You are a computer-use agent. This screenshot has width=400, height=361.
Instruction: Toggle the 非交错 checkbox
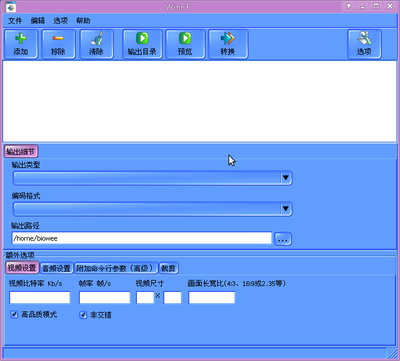[x=83, y=315]
